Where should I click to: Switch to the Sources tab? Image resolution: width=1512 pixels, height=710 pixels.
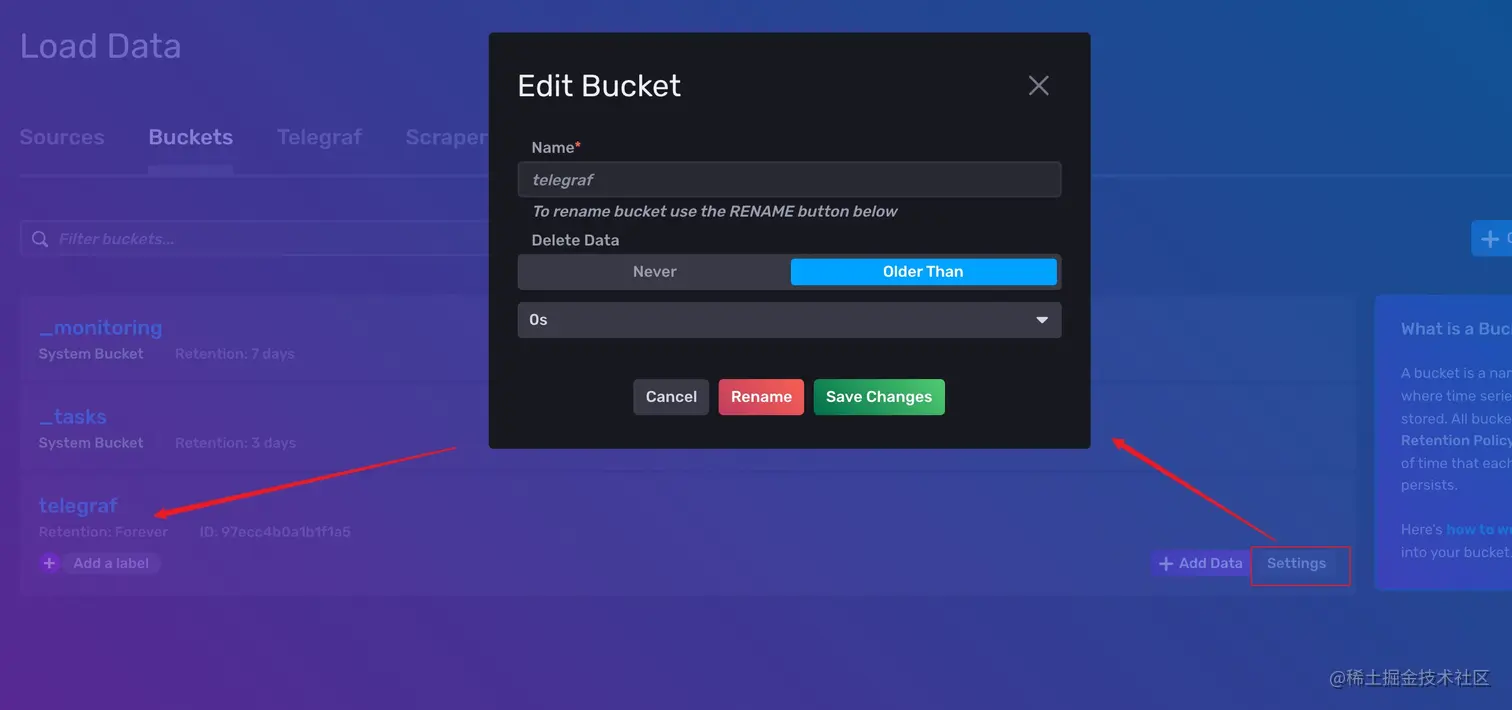point(62,137)
